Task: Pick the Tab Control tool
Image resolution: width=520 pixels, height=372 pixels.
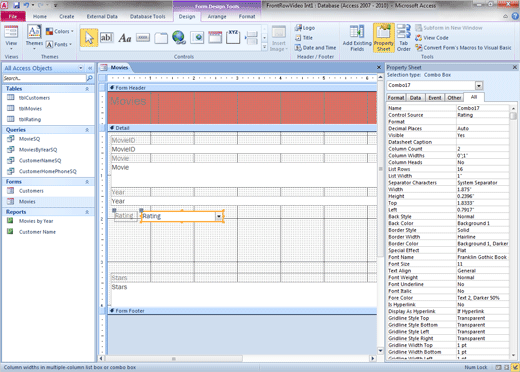Action: click(161, 38)
